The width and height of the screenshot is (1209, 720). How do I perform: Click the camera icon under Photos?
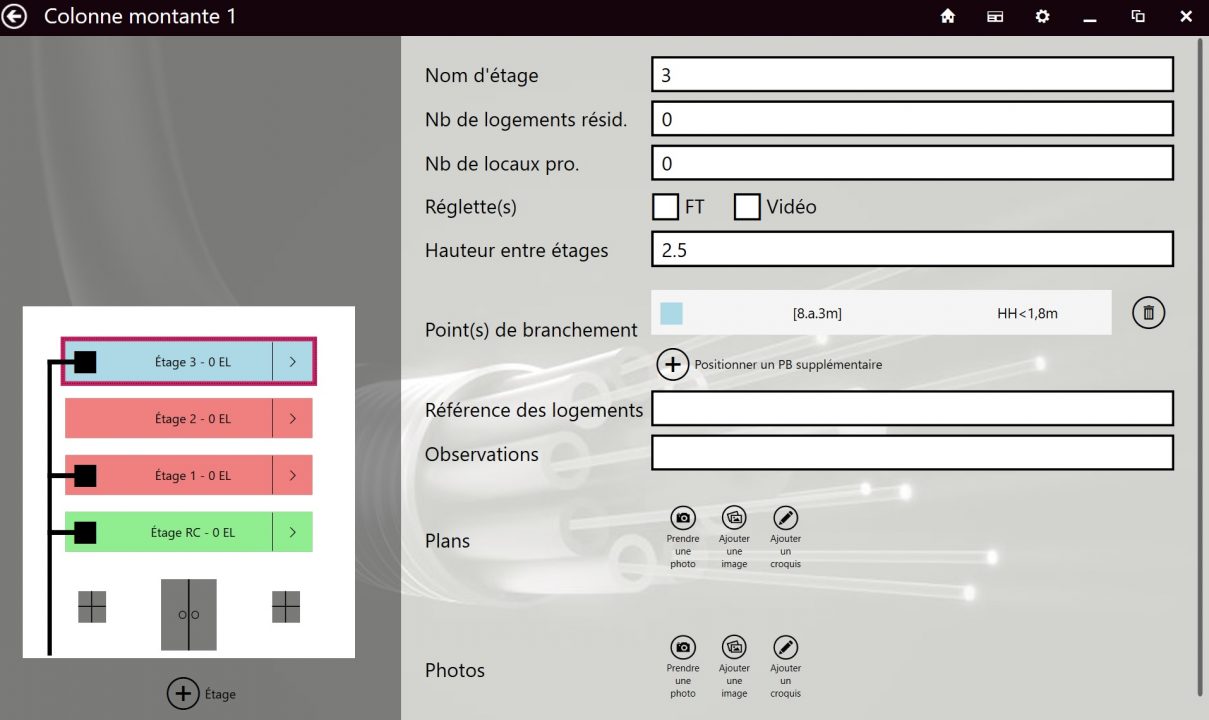(682, 648)
